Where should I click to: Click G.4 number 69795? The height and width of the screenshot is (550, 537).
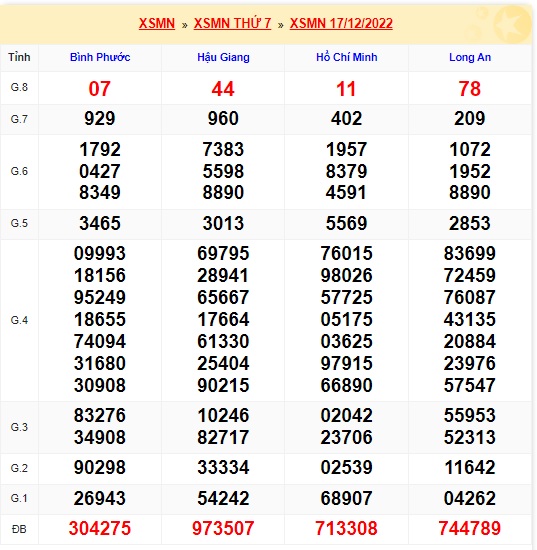(223, 254)
